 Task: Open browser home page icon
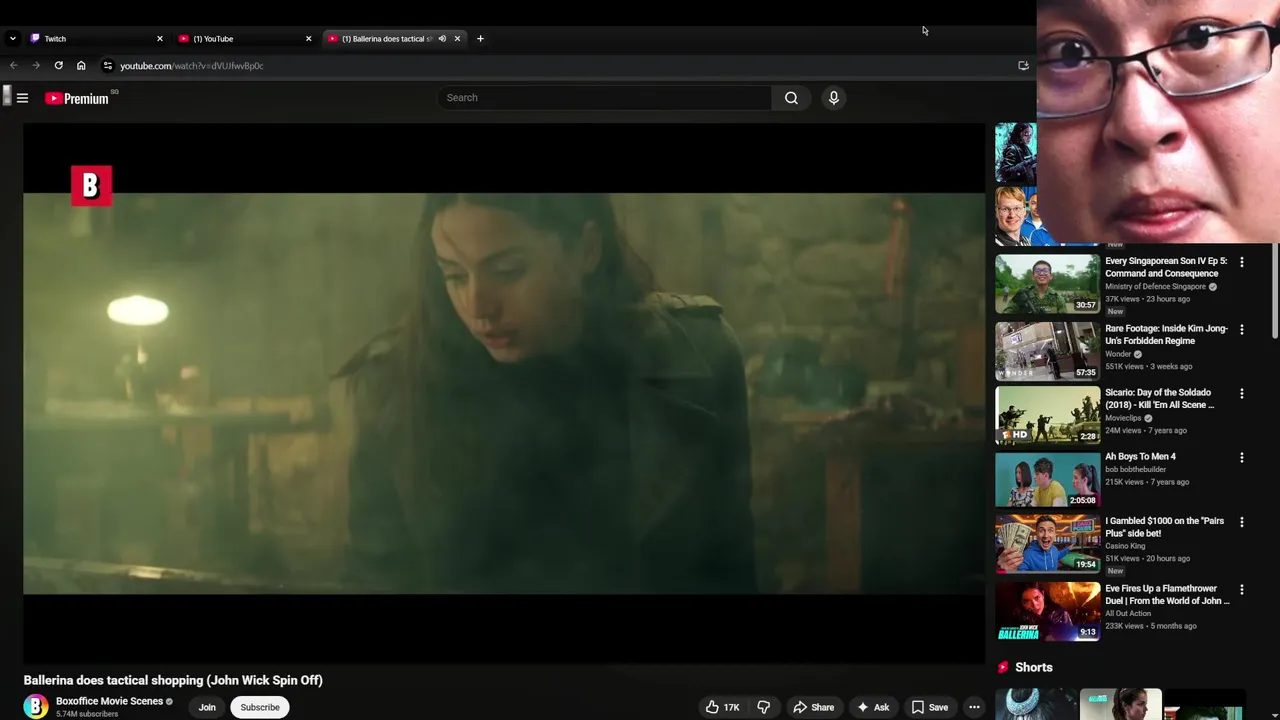point(81,66)
